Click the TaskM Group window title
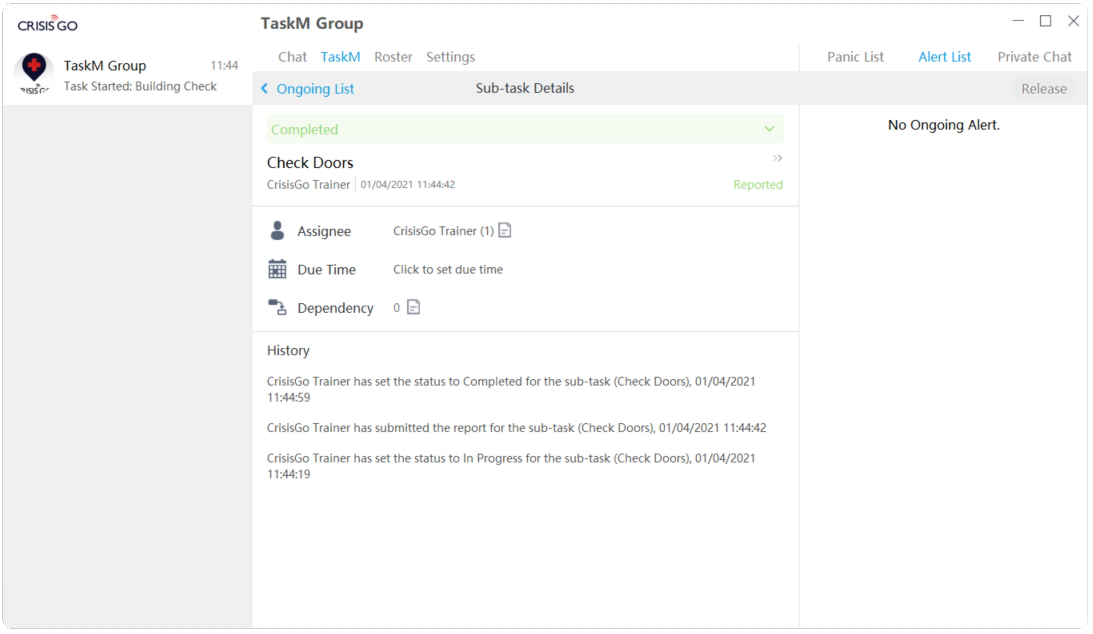This screenshot has width=1093, height=634. pyautogui.click(x=312, y=23)
